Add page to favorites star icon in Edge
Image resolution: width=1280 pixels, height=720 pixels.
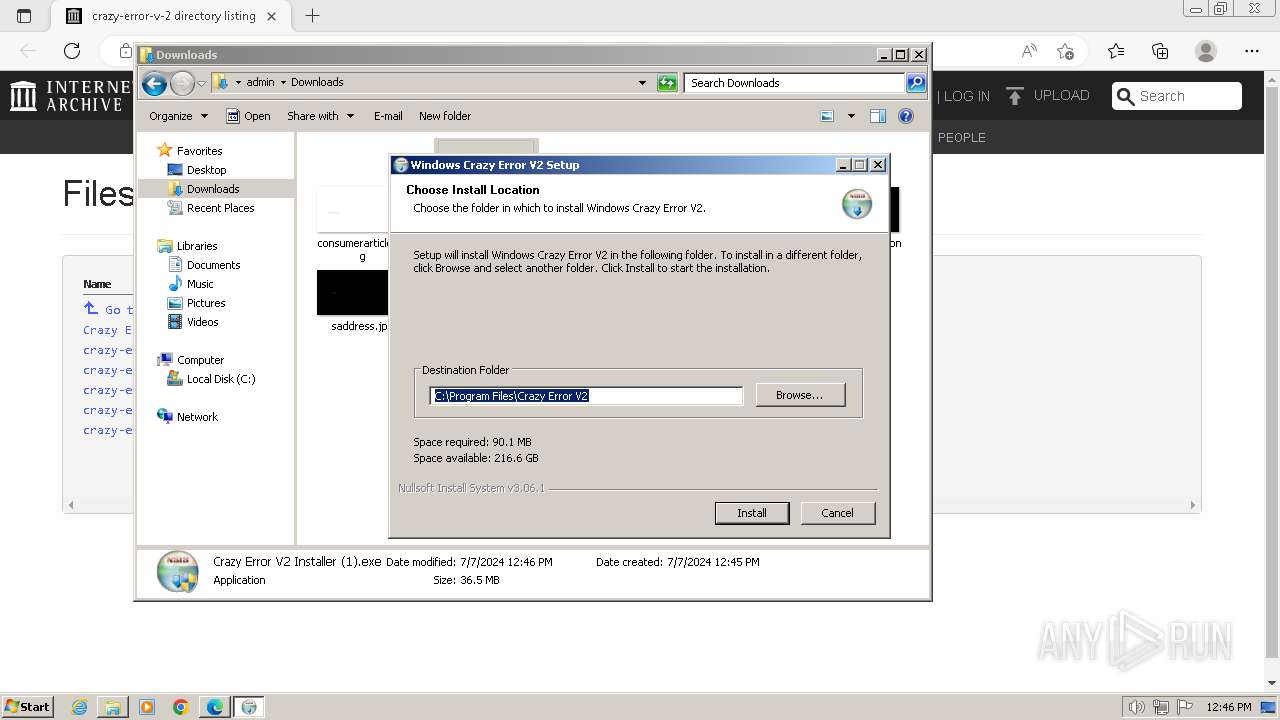click(x=1065, y=51)
